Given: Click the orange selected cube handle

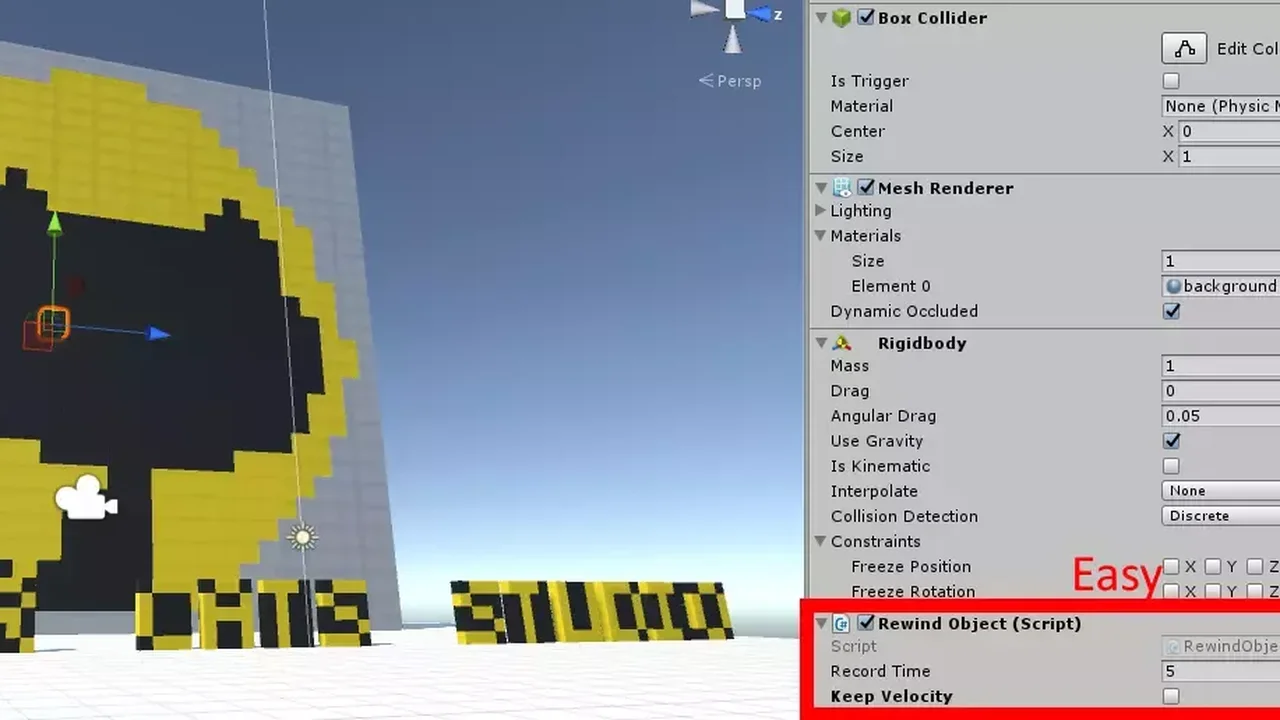Looking at the screenshot, I should point(53,323).
